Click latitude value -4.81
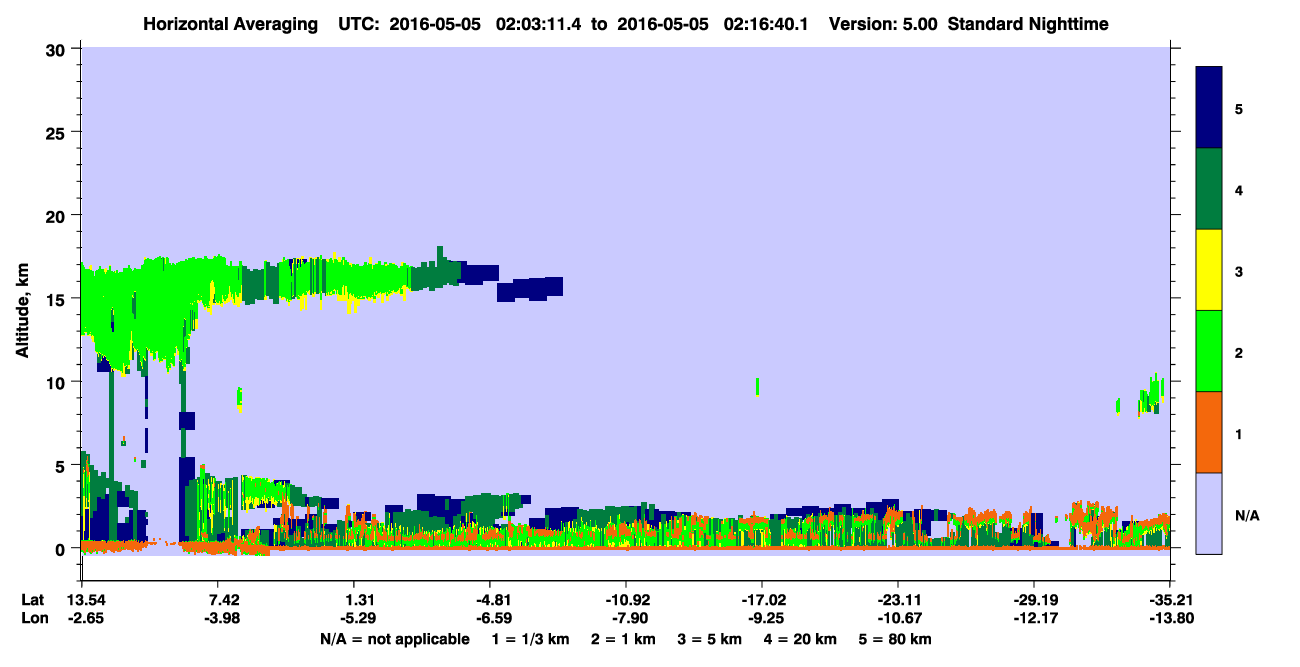This screenshot has width=1300, height=667. (489, 600)
